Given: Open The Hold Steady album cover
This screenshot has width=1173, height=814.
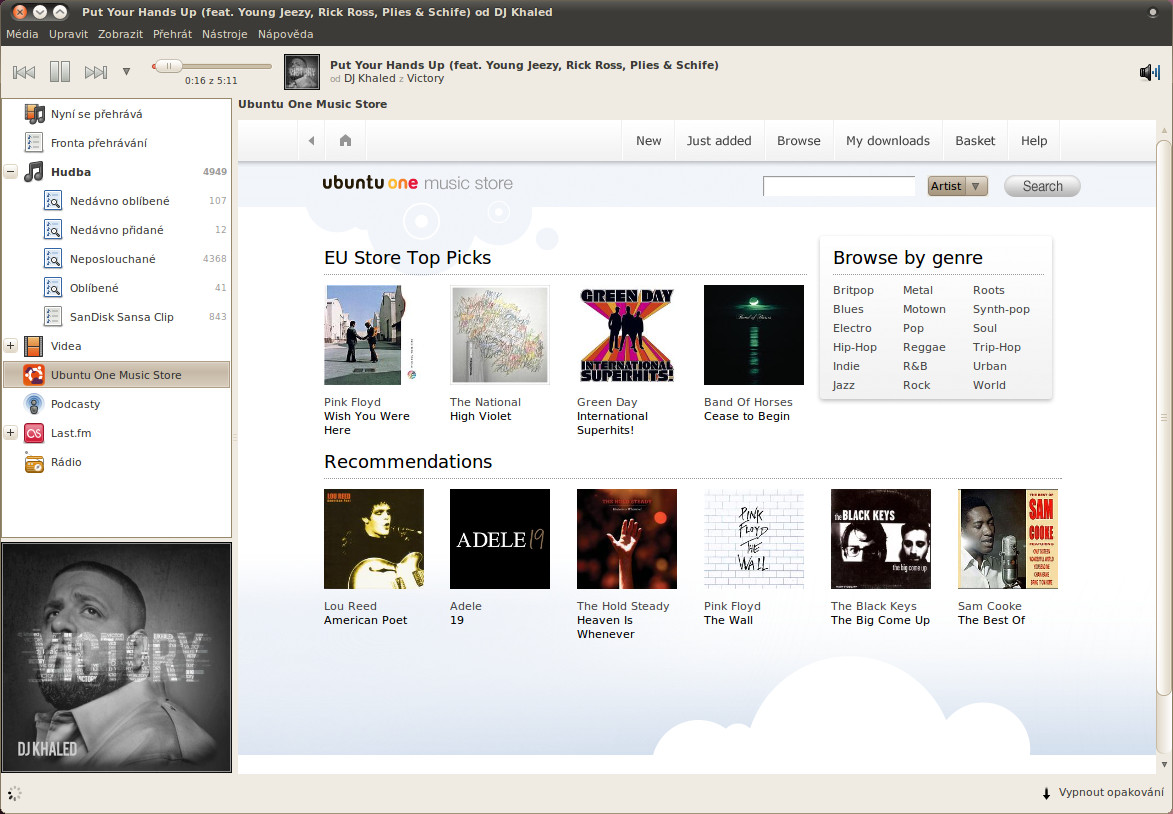Looking at the screenshot, I should 627,539.
